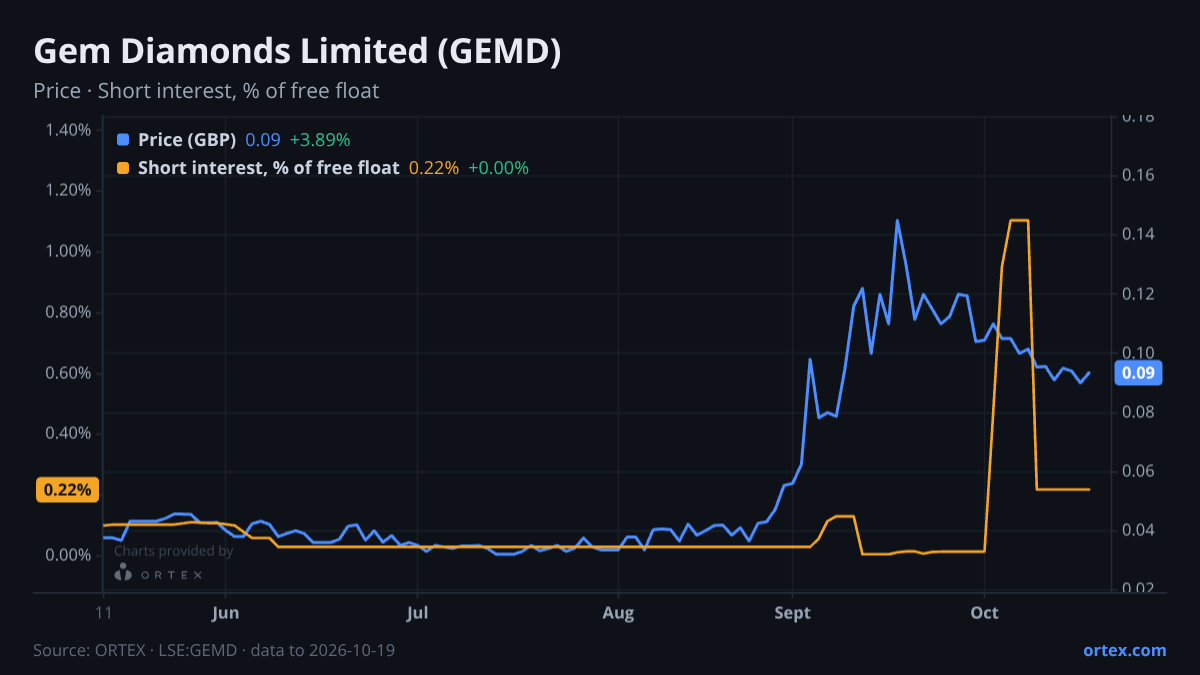Click the subtitle Price · Short interest, % of free float
This screenshot has width=1200, height=675.
click(206, 91)
